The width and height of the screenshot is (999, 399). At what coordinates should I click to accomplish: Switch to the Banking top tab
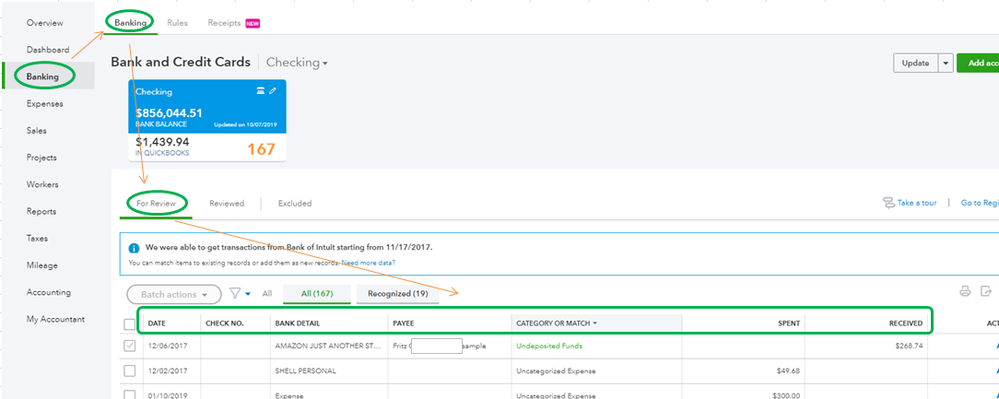[130, 22]
